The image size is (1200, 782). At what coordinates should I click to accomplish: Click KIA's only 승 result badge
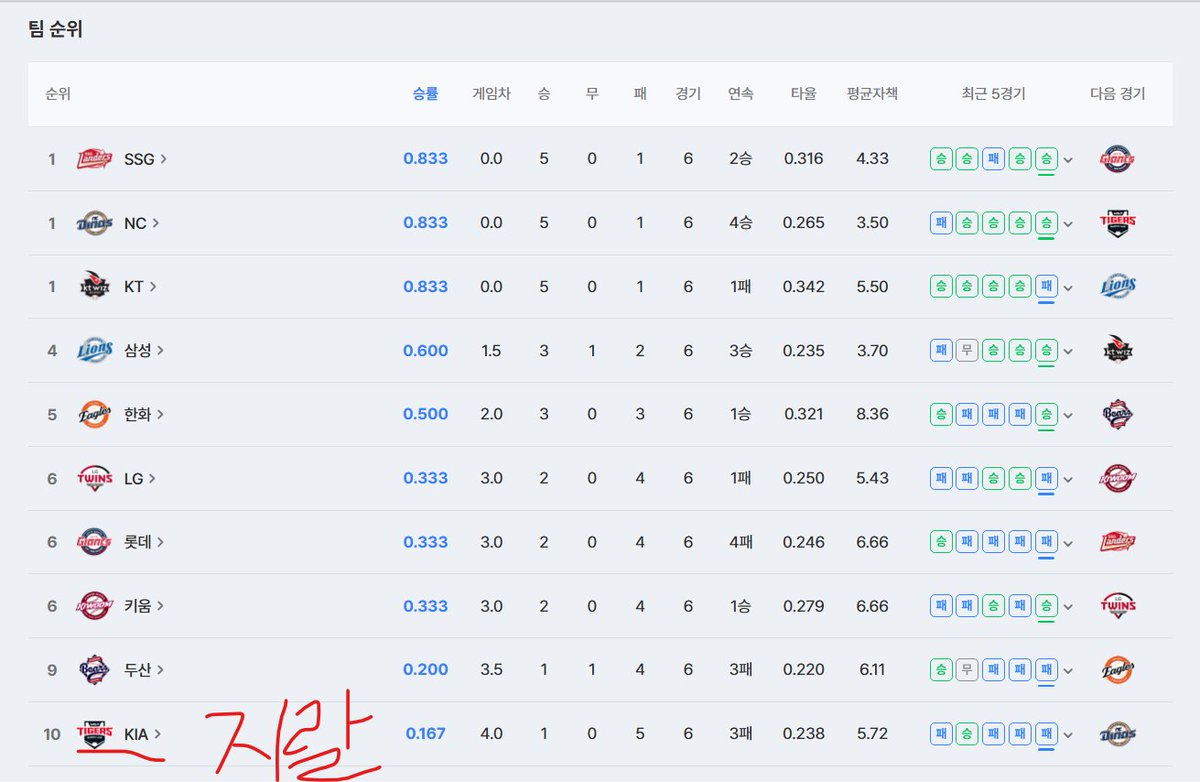click(x=966, y=734)
